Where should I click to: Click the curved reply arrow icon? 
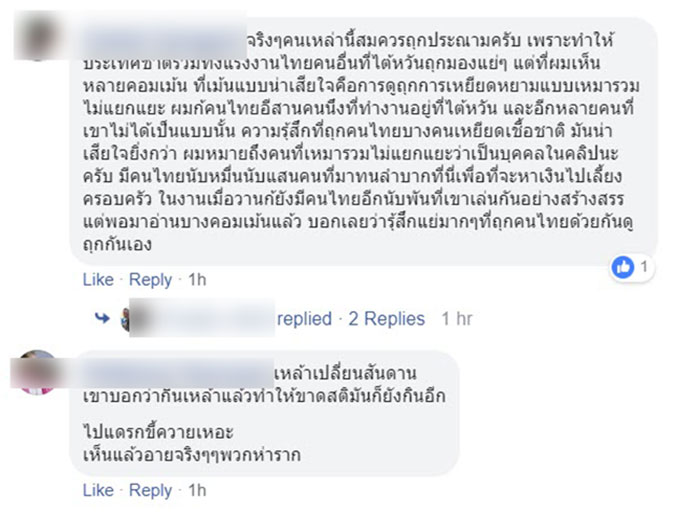(x=102, y=319)
